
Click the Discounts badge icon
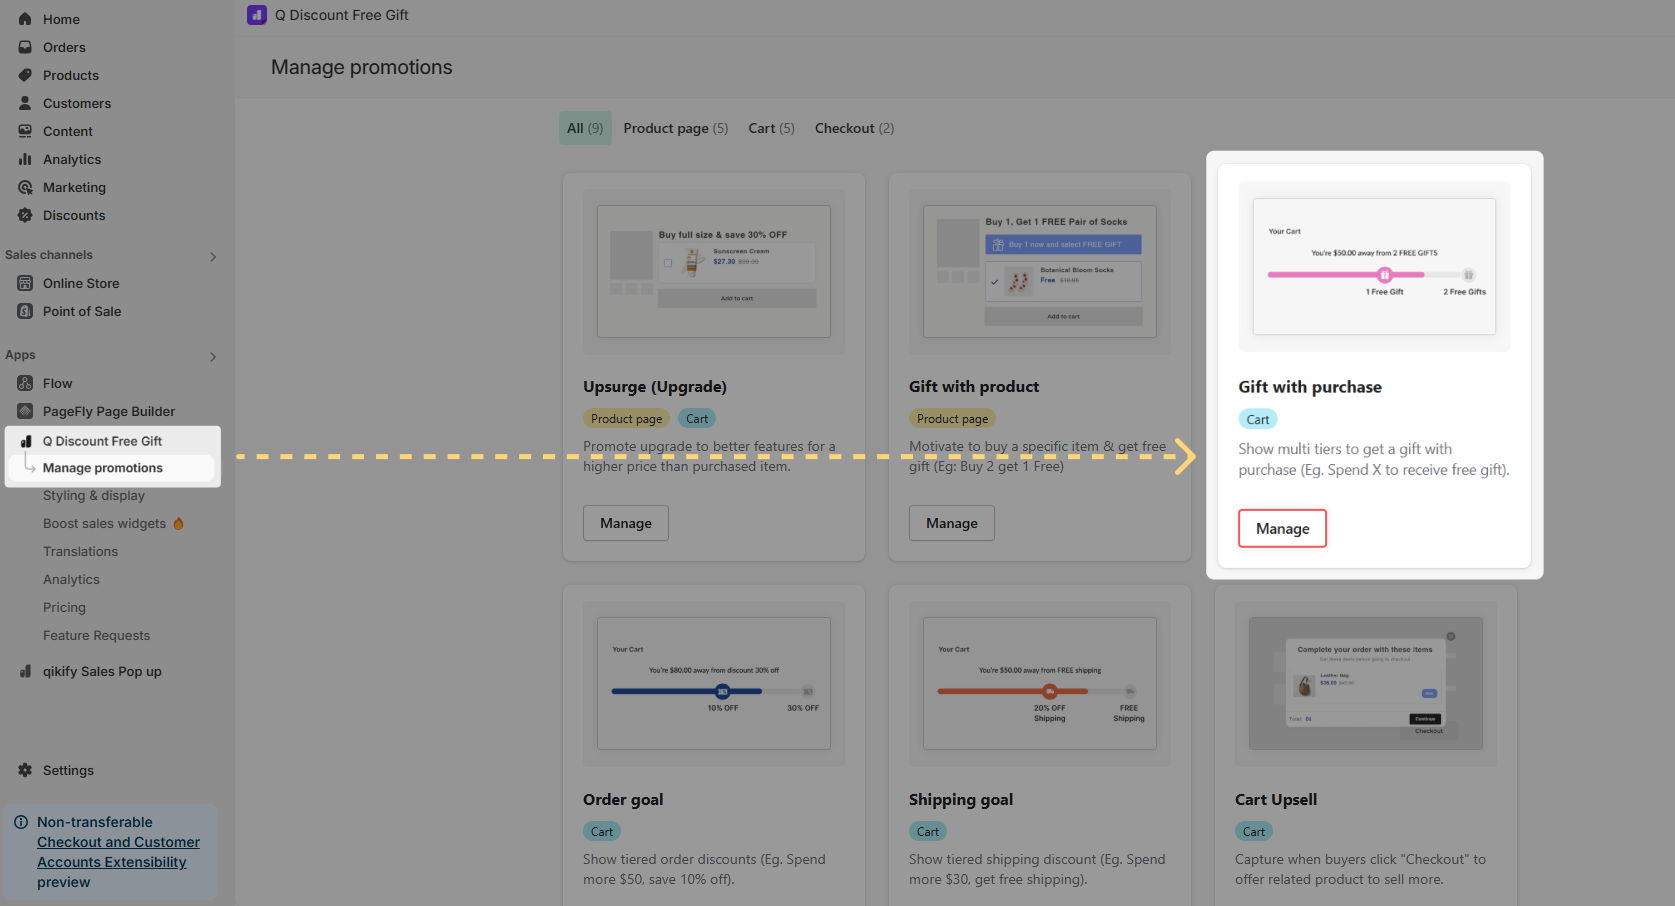(25, 215)
